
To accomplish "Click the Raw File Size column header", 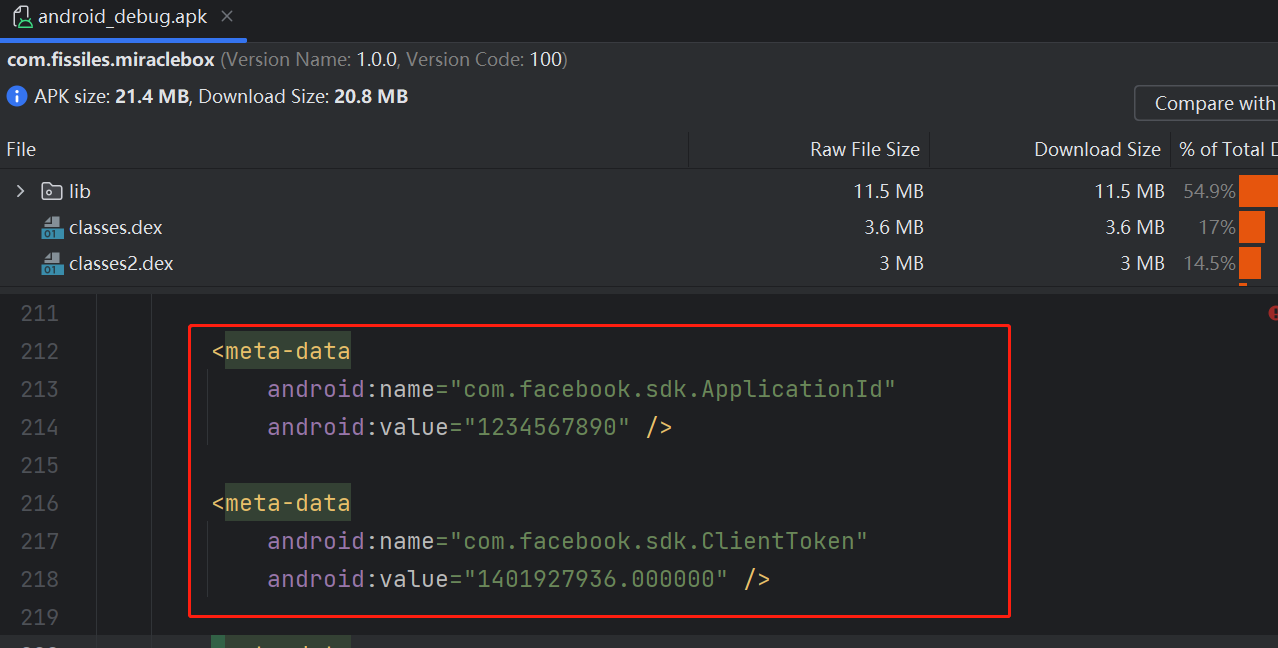I will pos(864,150).
